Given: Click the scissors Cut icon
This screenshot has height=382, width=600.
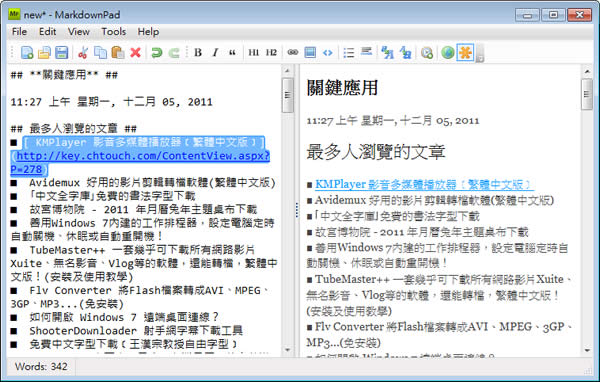Looking at the screenshot, I should [x=83, y=52].
